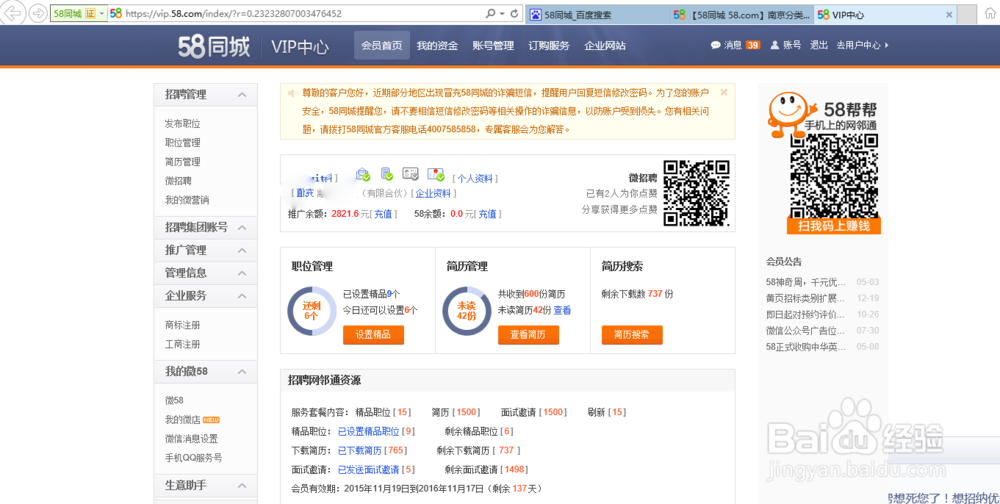
Task: Switch to the 58同城_百度搜索 browser tab
Action: [x=598, y=14]
